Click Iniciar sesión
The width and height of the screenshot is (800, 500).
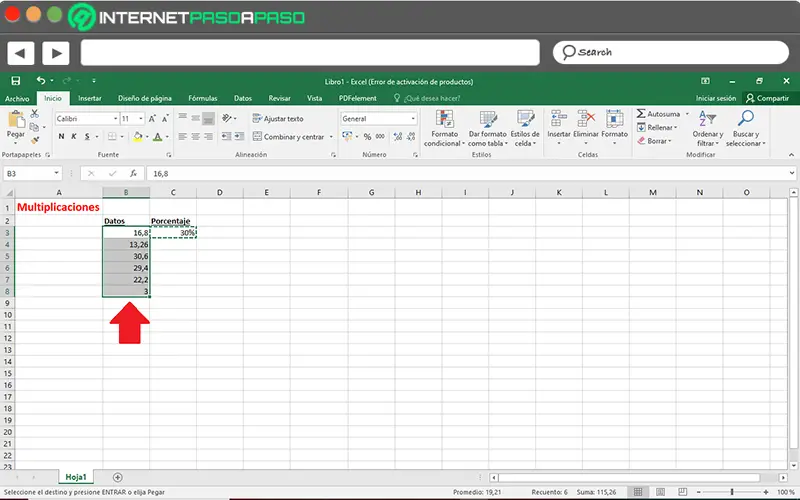tap(716, 98)
